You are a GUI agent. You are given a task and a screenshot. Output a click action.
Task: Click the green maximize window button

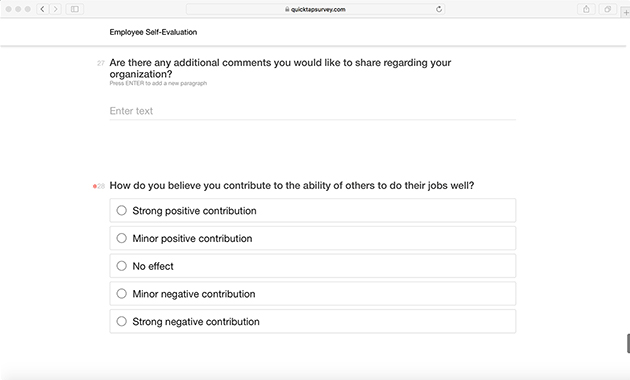[x=28, y=9]
